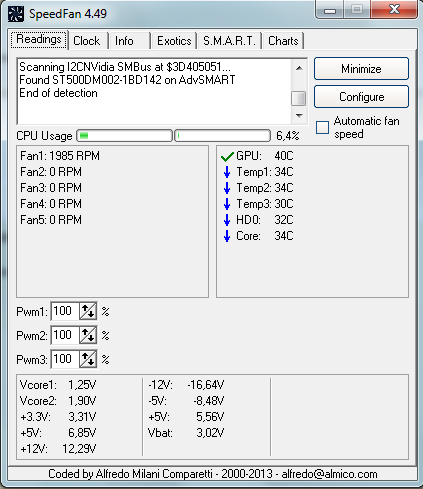423x489 pixels.
Task: Click the Pwm1 spinner arrows
Action: [x=88, y=311]
